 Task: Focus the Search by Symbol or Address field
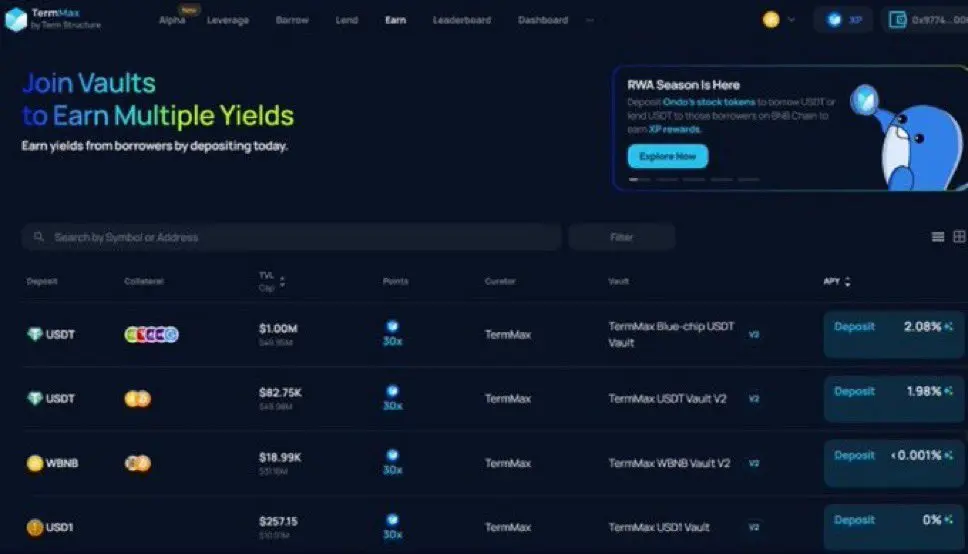[x=291, y=237]
